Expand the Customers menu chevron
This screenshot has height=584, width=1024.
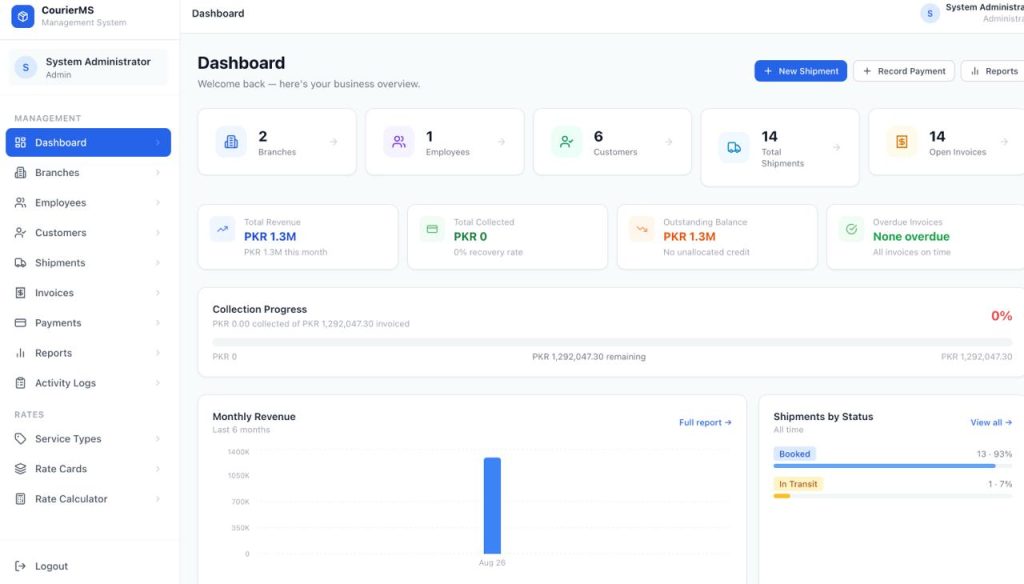point(157,233)
